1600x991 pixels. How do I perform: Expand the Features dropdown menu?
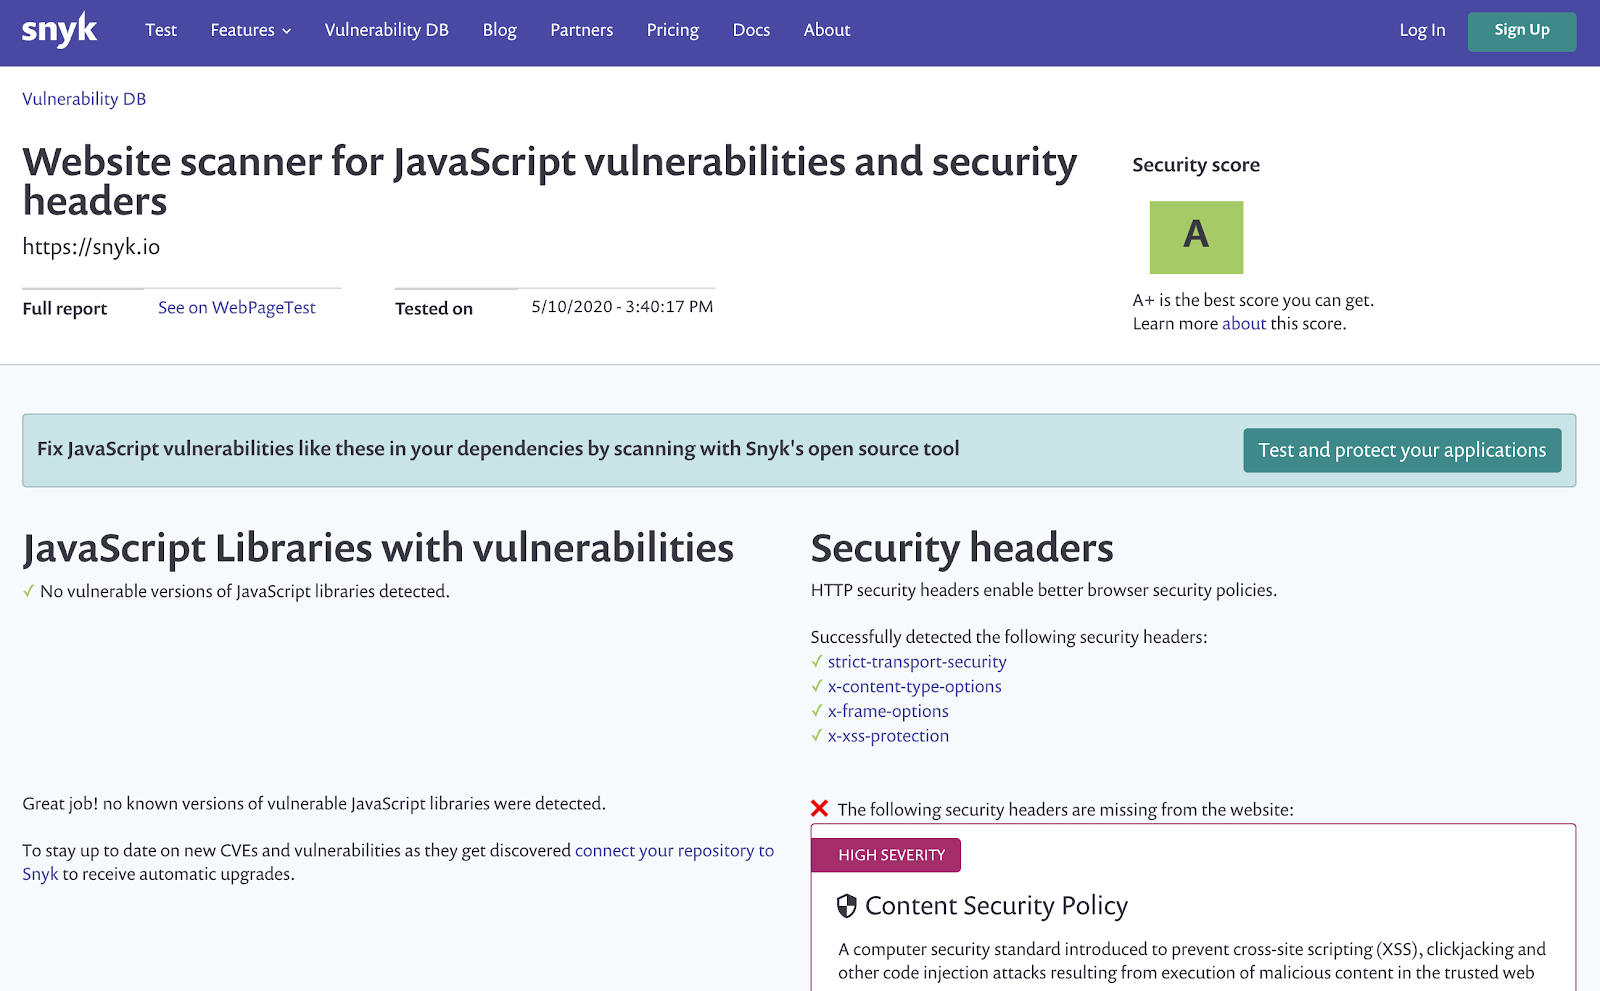click(250, 30)
